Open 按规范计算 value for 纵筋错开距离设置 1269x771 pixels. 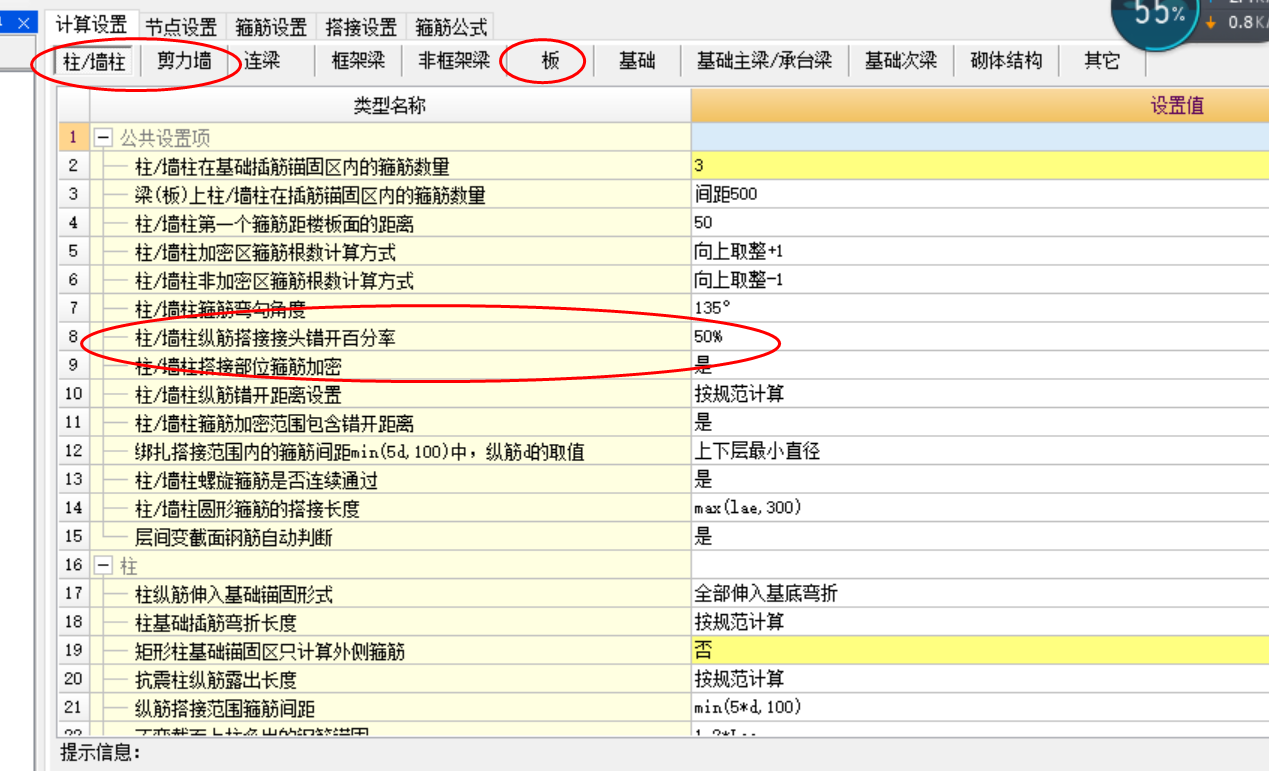tap(980, 394)
